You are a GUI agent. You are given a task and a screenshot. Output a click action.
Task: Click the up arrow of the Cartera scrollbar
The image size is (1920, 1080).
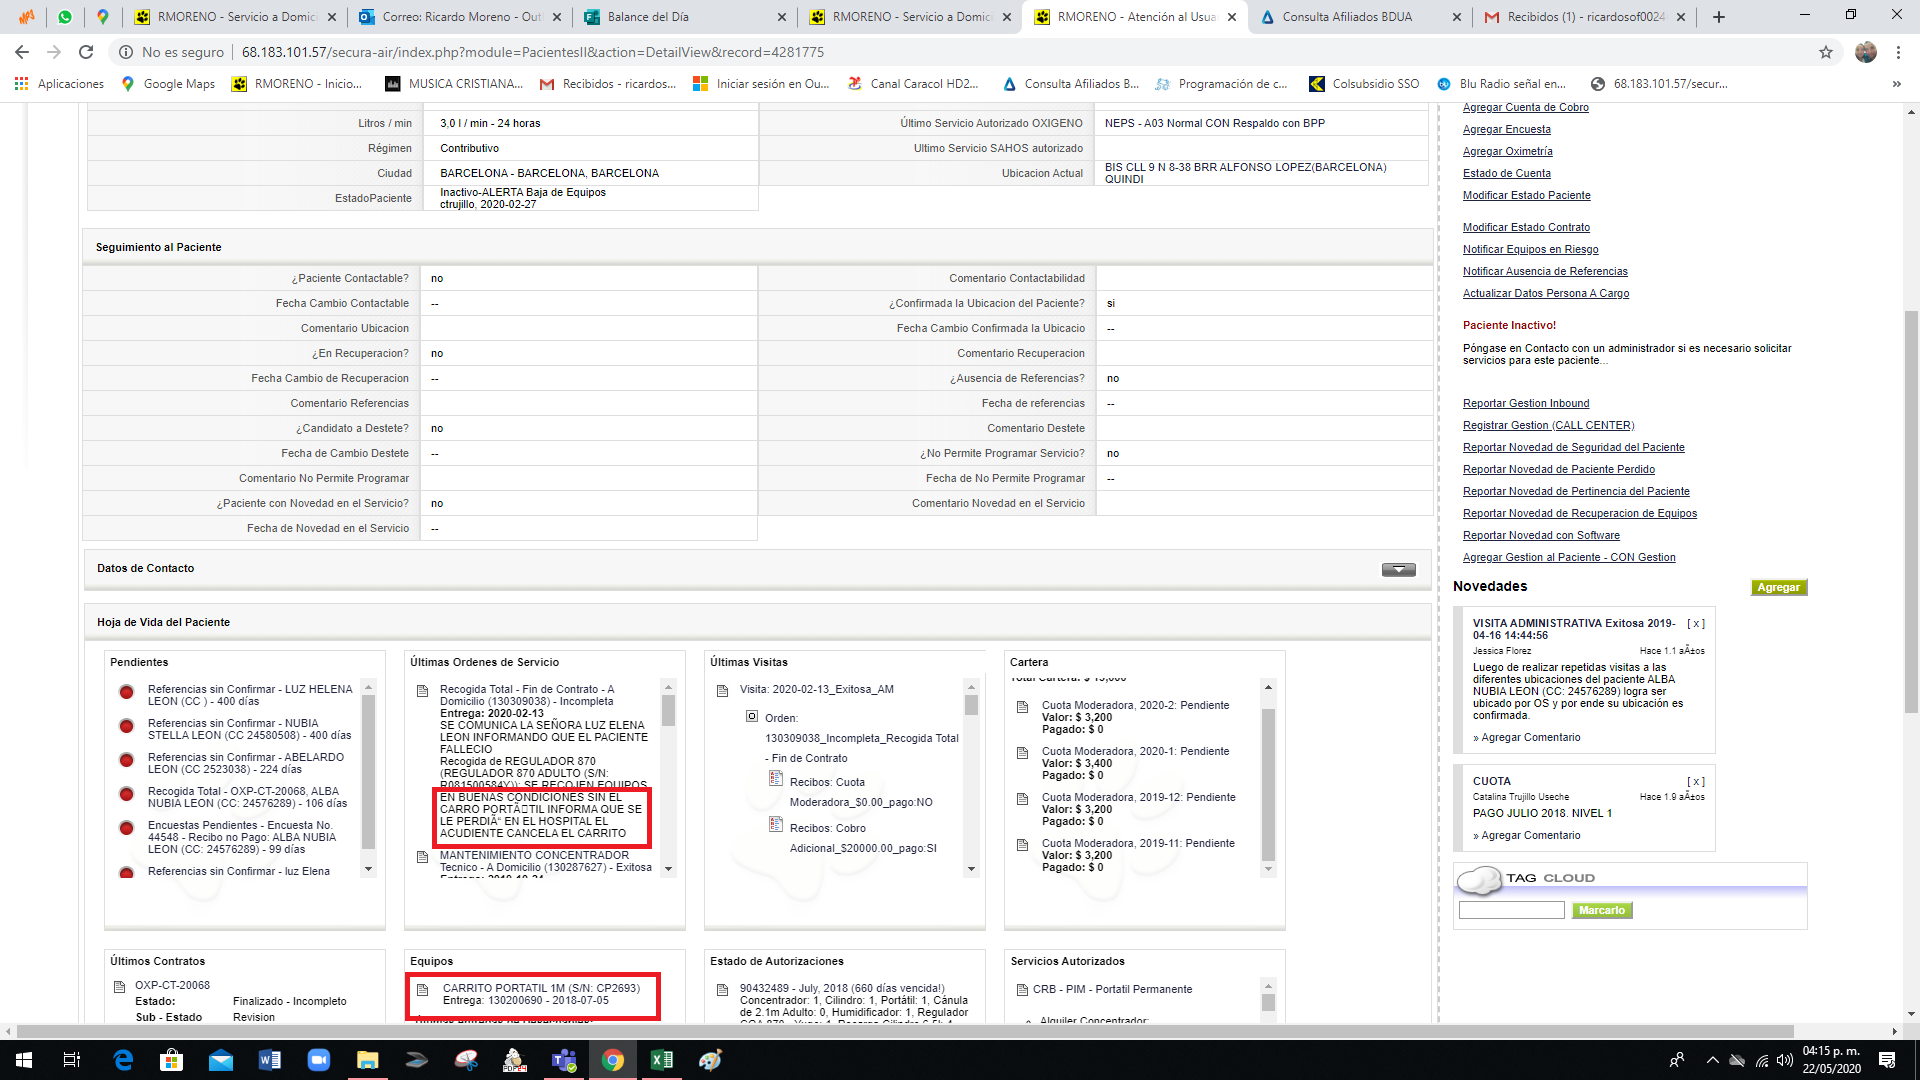tap(1268, 687)
